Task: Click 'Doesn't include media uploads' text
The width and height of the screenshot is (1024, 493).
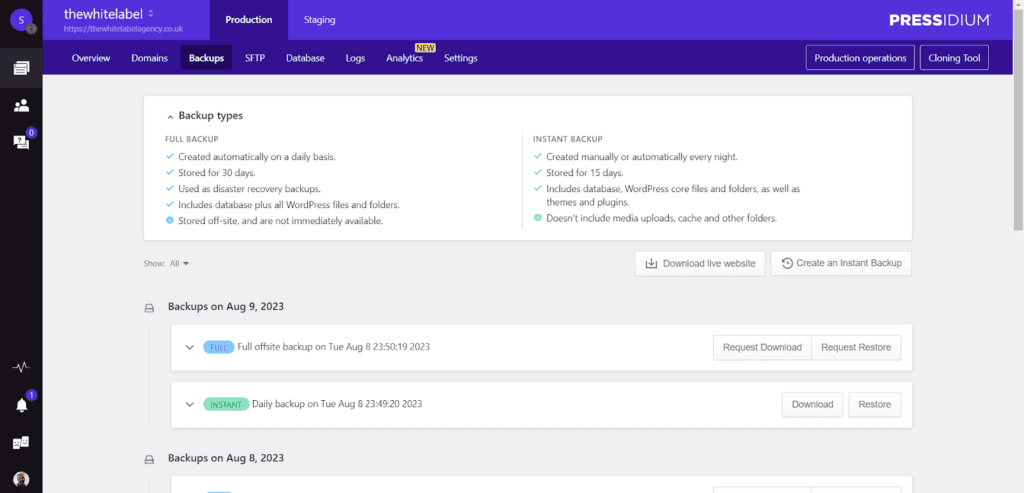Action: point(662,219)
